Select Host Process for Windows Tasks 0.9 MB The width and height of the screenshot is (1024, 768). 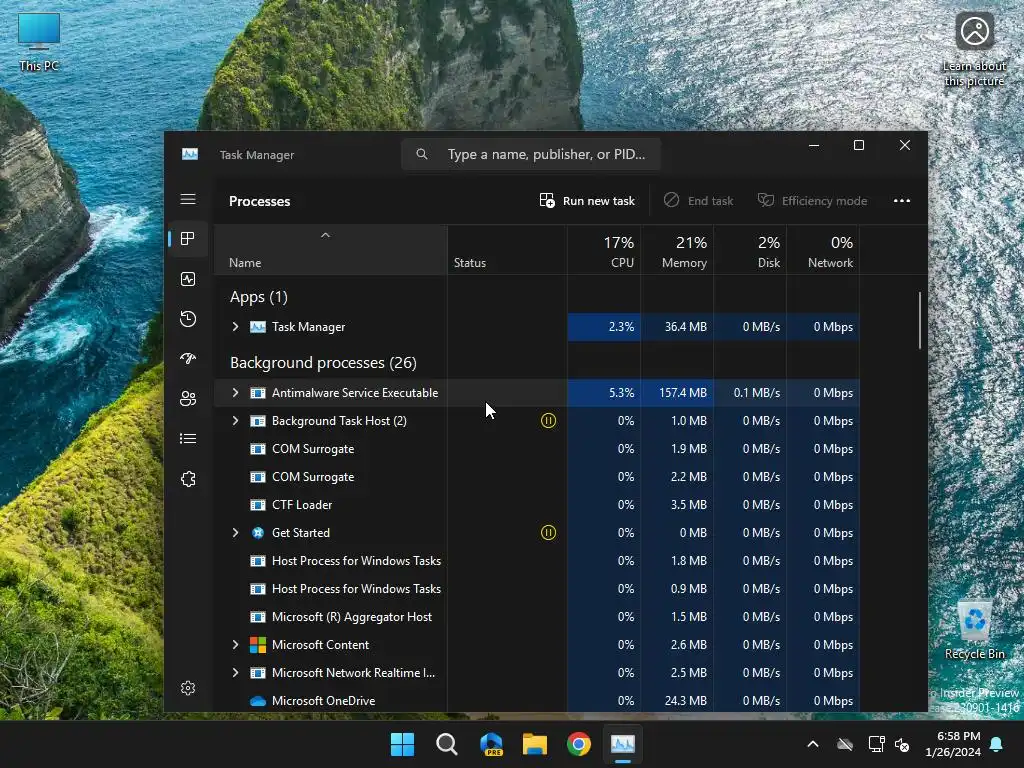click(537, 589)
